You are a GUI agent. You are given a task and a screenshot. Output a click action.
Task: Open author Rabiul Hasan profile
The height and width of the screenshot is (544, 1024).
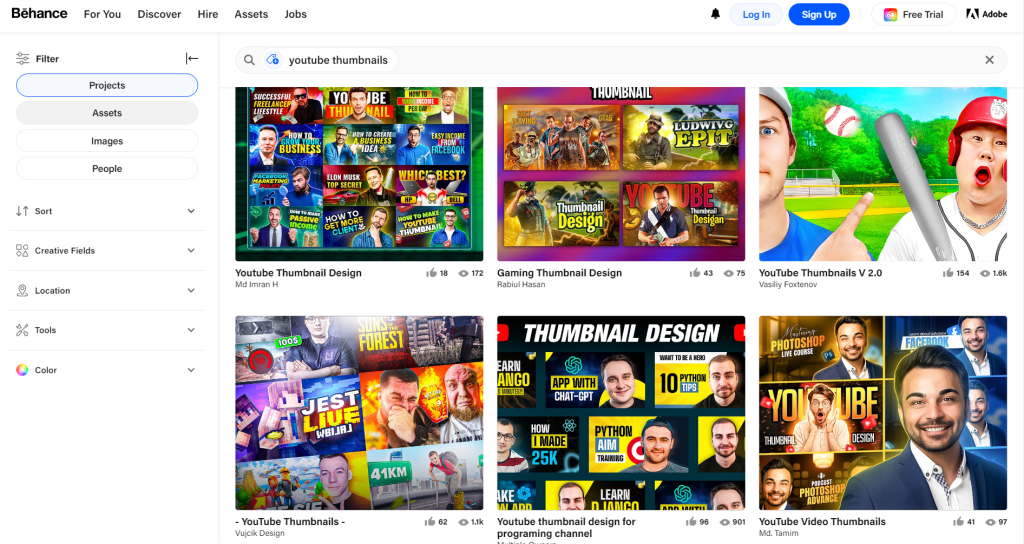(x=521, y=285)
